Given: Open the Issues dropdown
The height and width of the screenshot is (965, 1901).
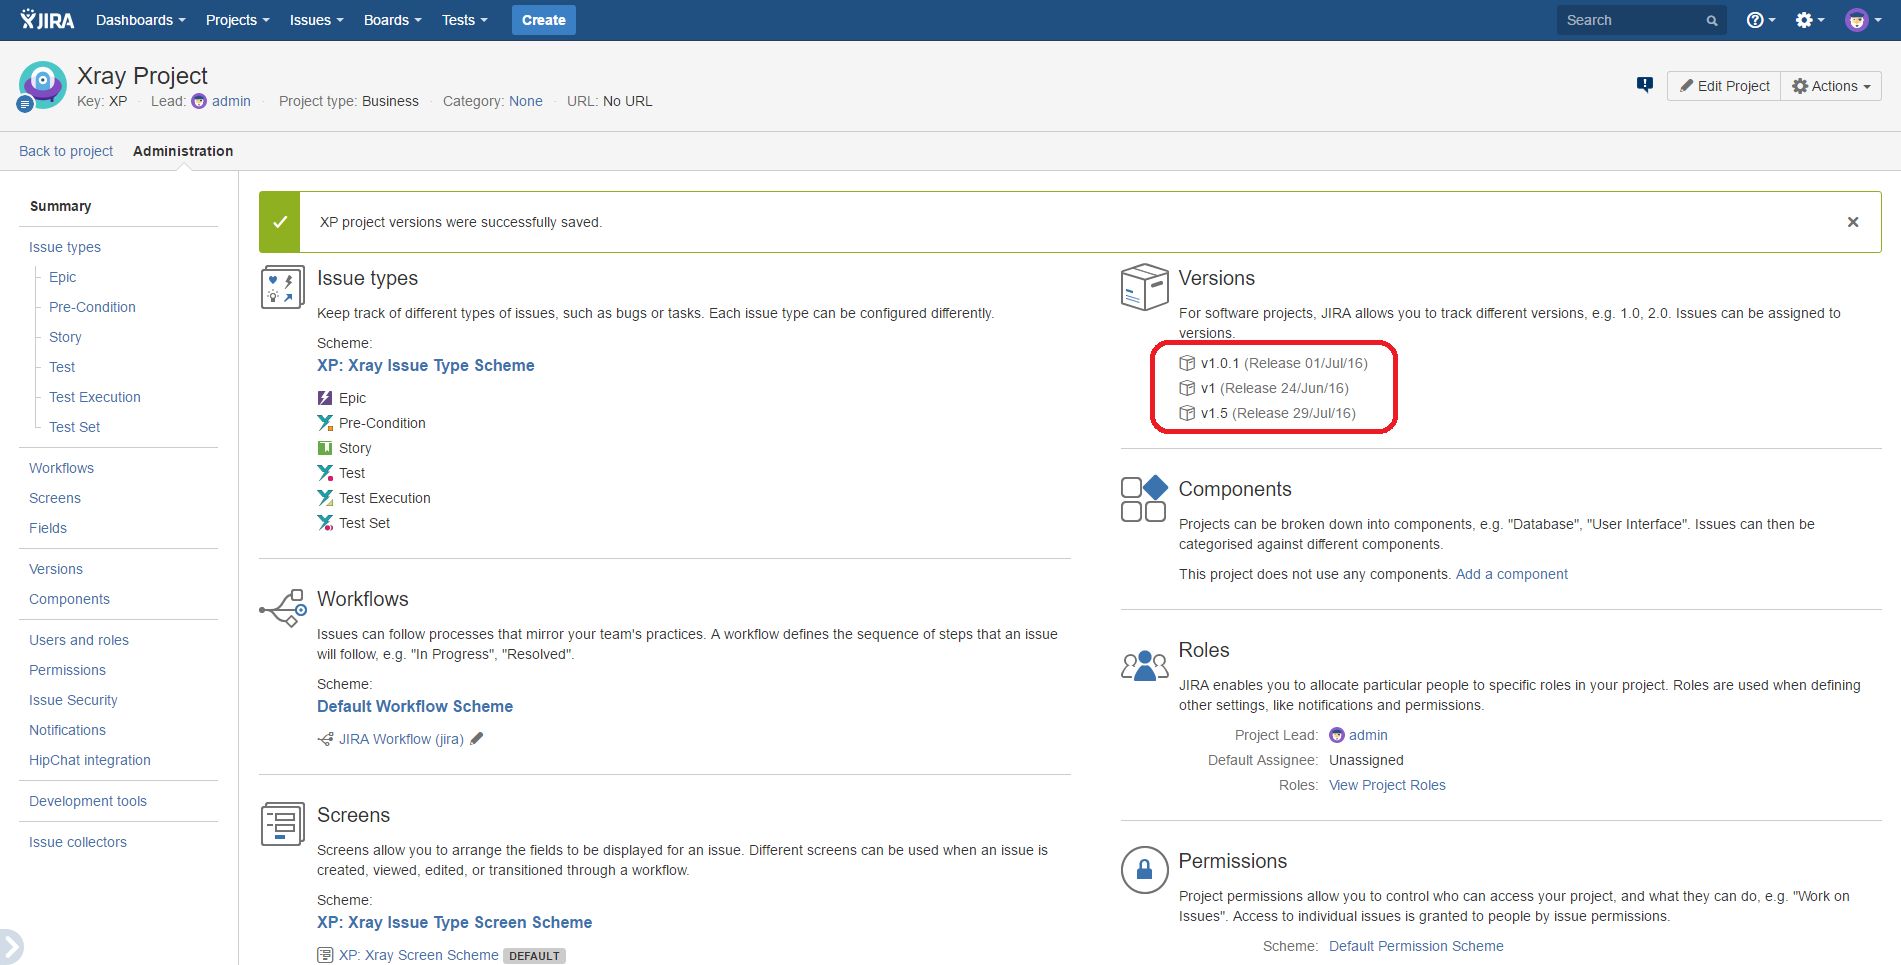Looking at the screenshot, I should click(317, 20).
